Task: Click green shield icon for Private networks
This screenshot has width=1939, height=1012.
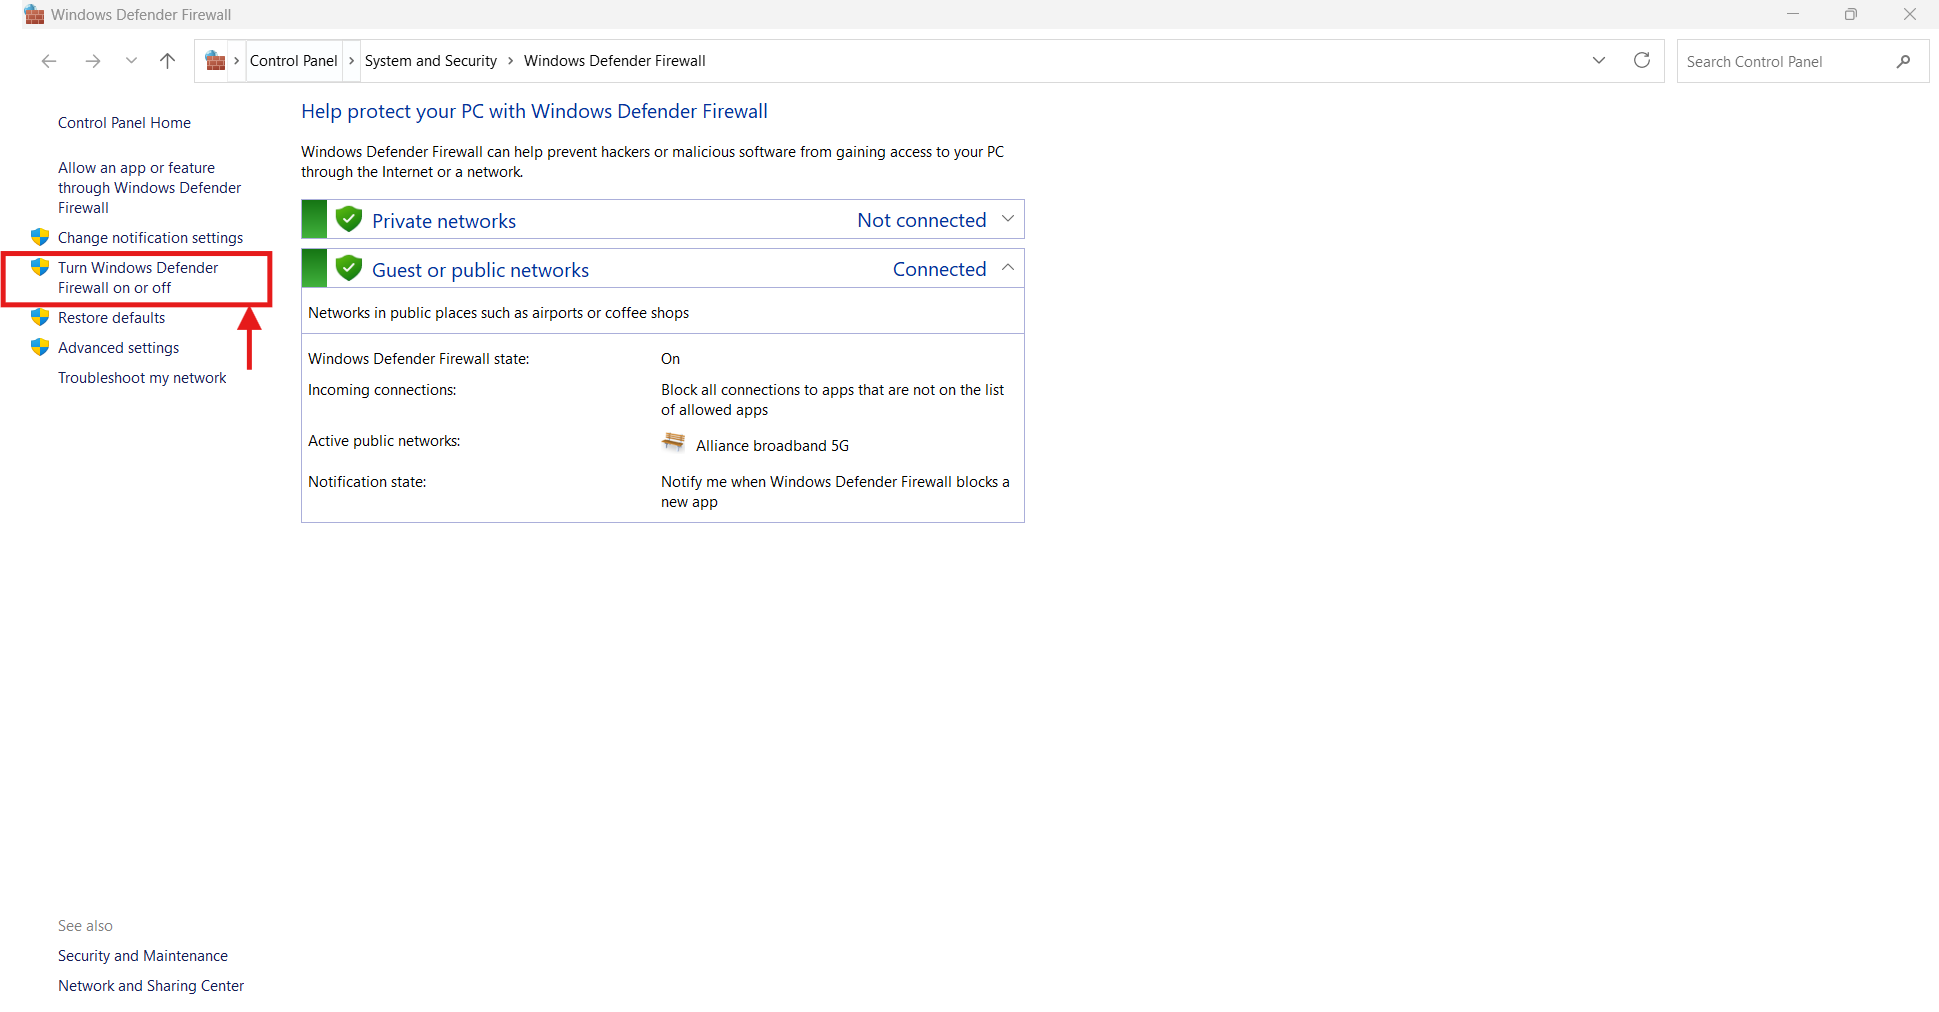Action: tap(349, 219)
